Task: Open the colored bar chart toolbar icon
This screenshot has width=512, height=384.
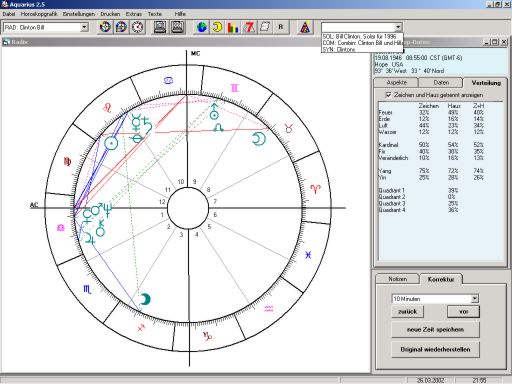Action: [233, 27]
